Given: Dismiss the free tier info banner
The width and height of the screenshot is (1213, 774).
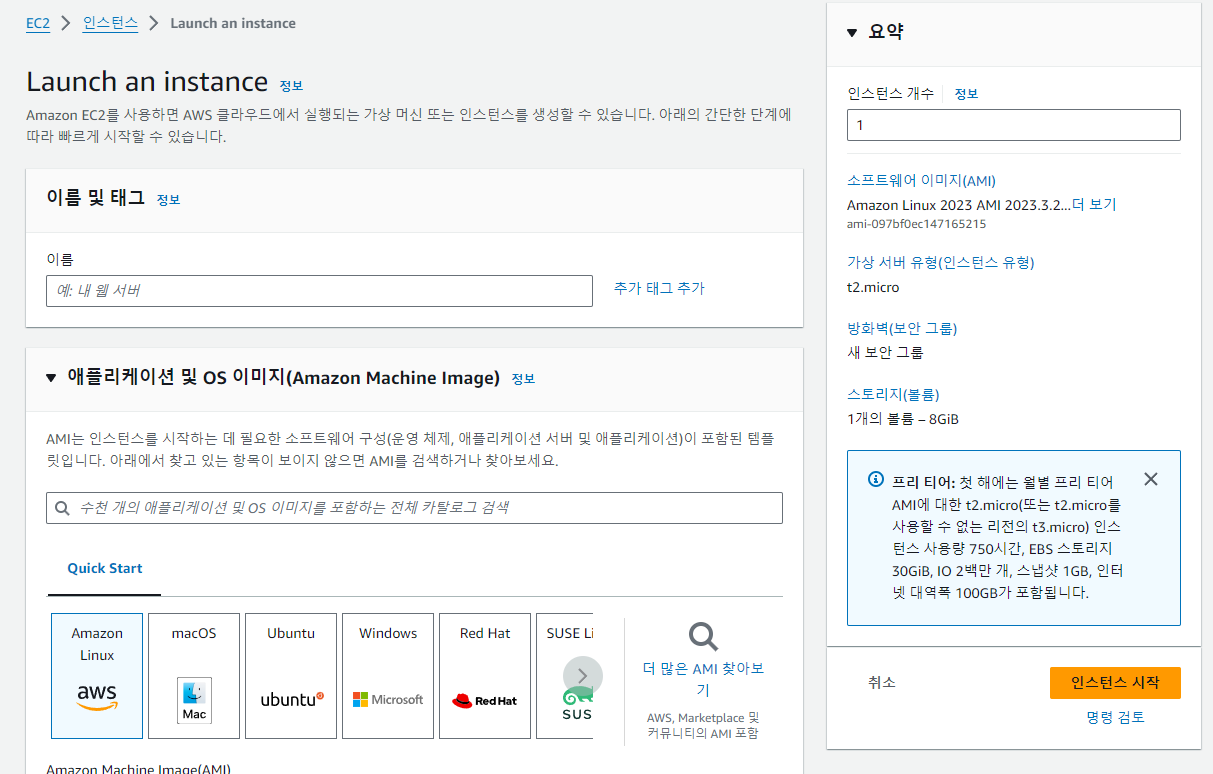Looking at the screenshot, I should [1151, 479].
